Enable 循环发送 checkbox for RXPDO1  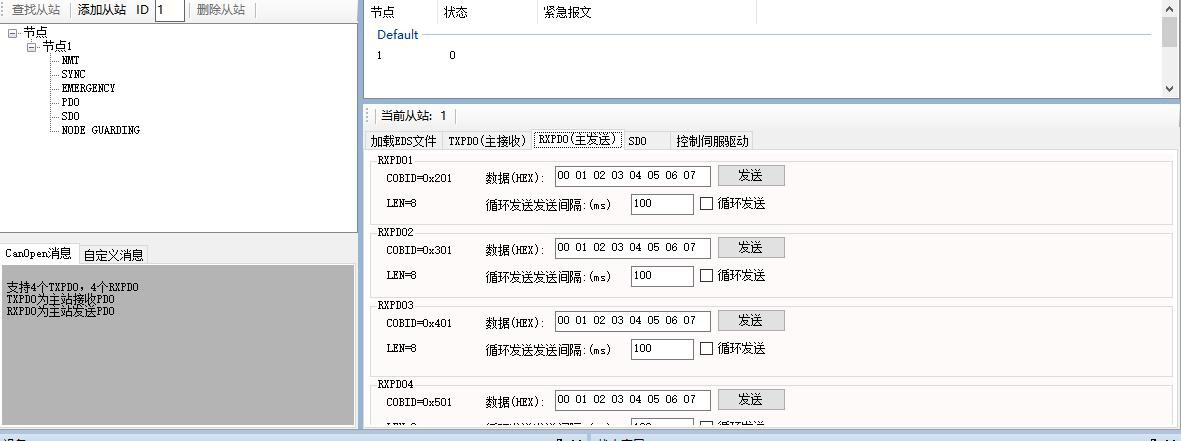tap(707, 204)
